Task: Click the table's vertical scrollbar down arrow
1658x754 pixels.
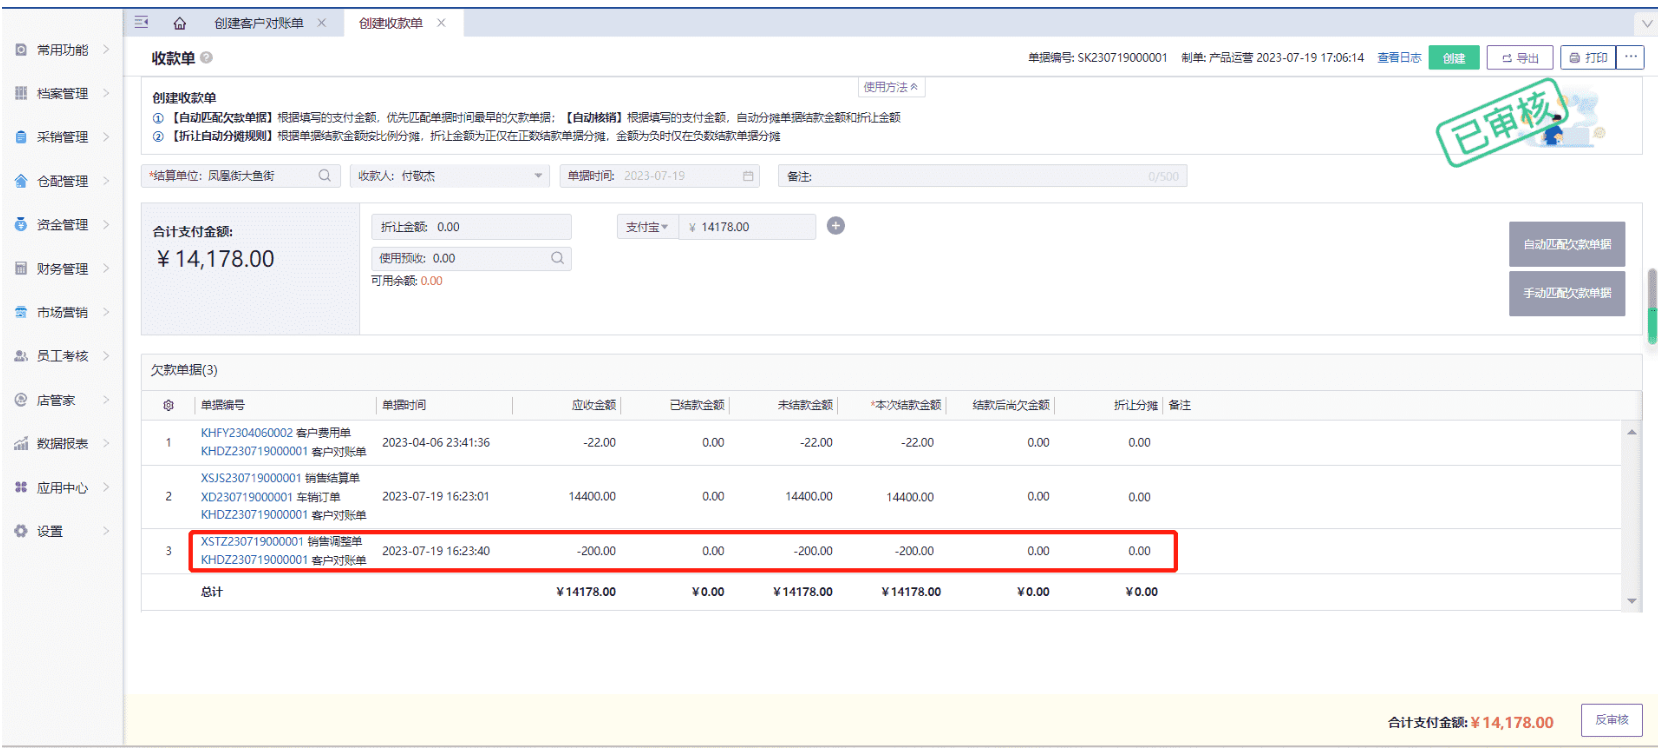Action: click(1632, 601)
